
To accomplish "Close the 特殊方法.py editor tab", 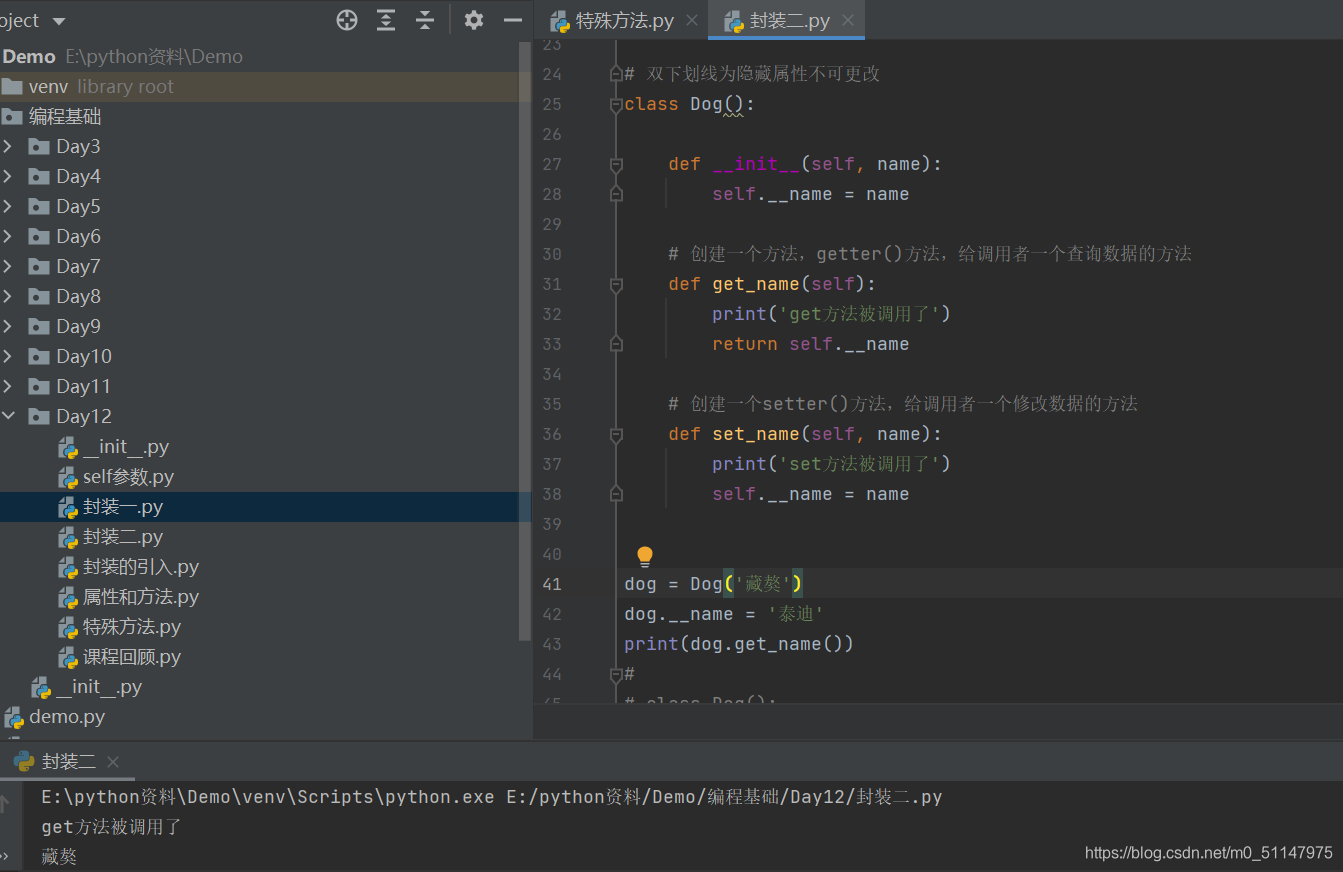I will tap(692, 20).
